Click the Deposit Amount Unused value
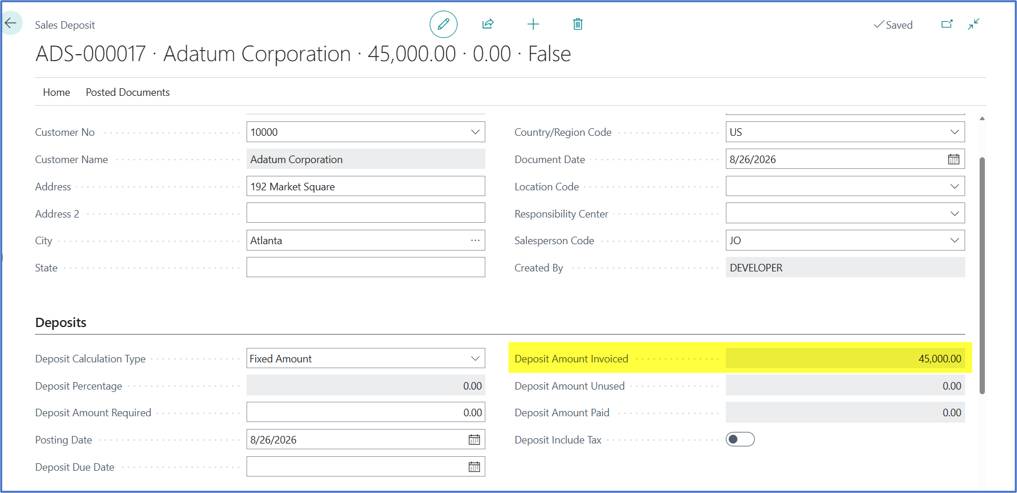The image size is (1017, 493). click(845, 386)
